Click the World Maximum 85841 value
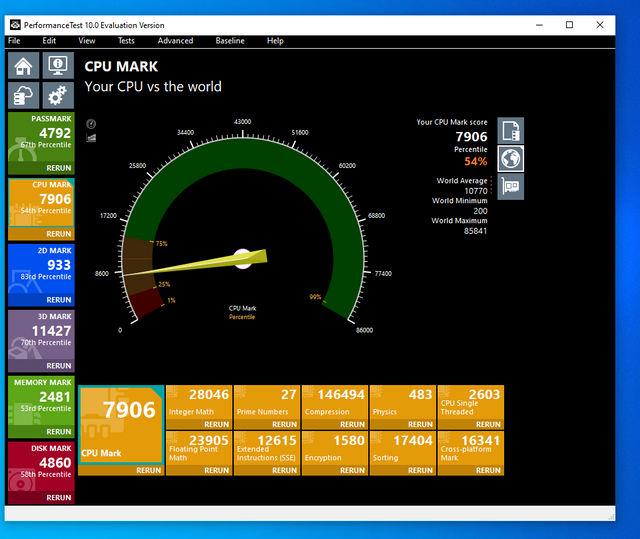Viewport: 640px width, 539px height. tap(476, 231)
